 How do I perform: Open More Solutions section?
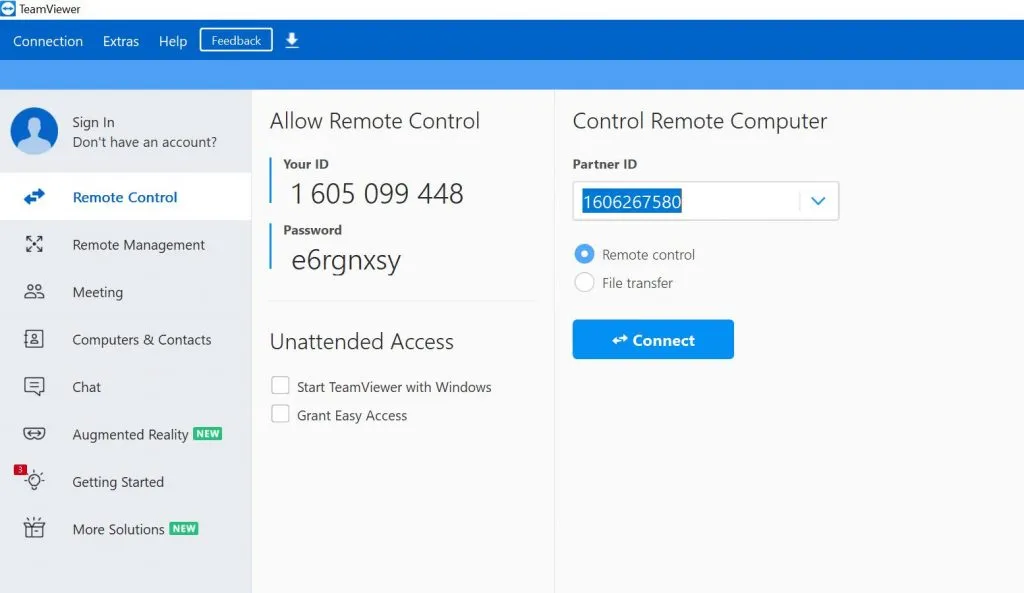coord(125,529)
